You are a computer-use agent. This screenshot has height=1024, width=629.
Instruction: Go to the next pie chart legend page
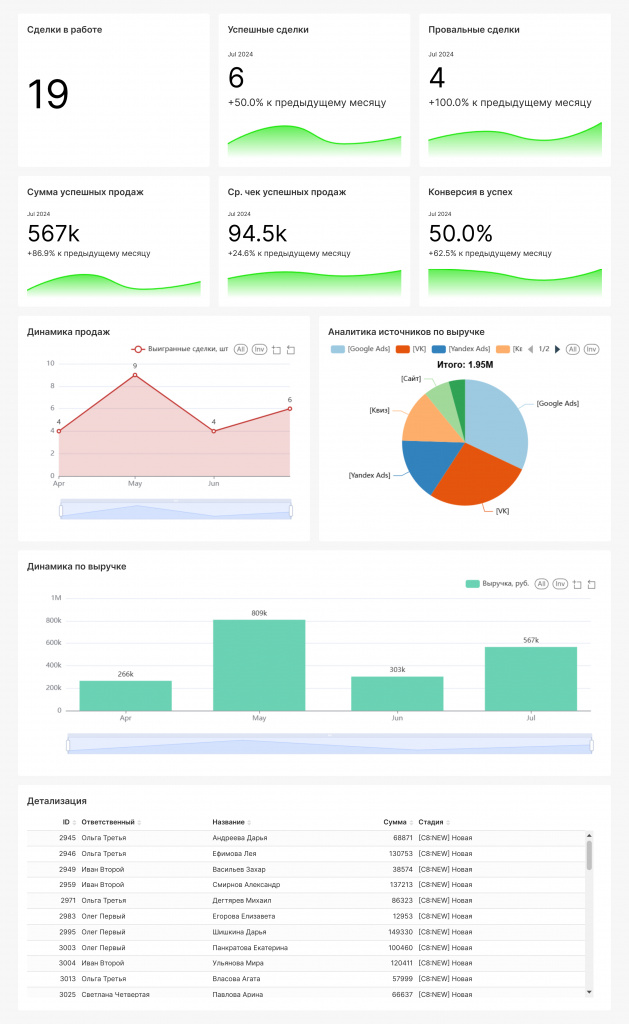(x=558, y=349)
